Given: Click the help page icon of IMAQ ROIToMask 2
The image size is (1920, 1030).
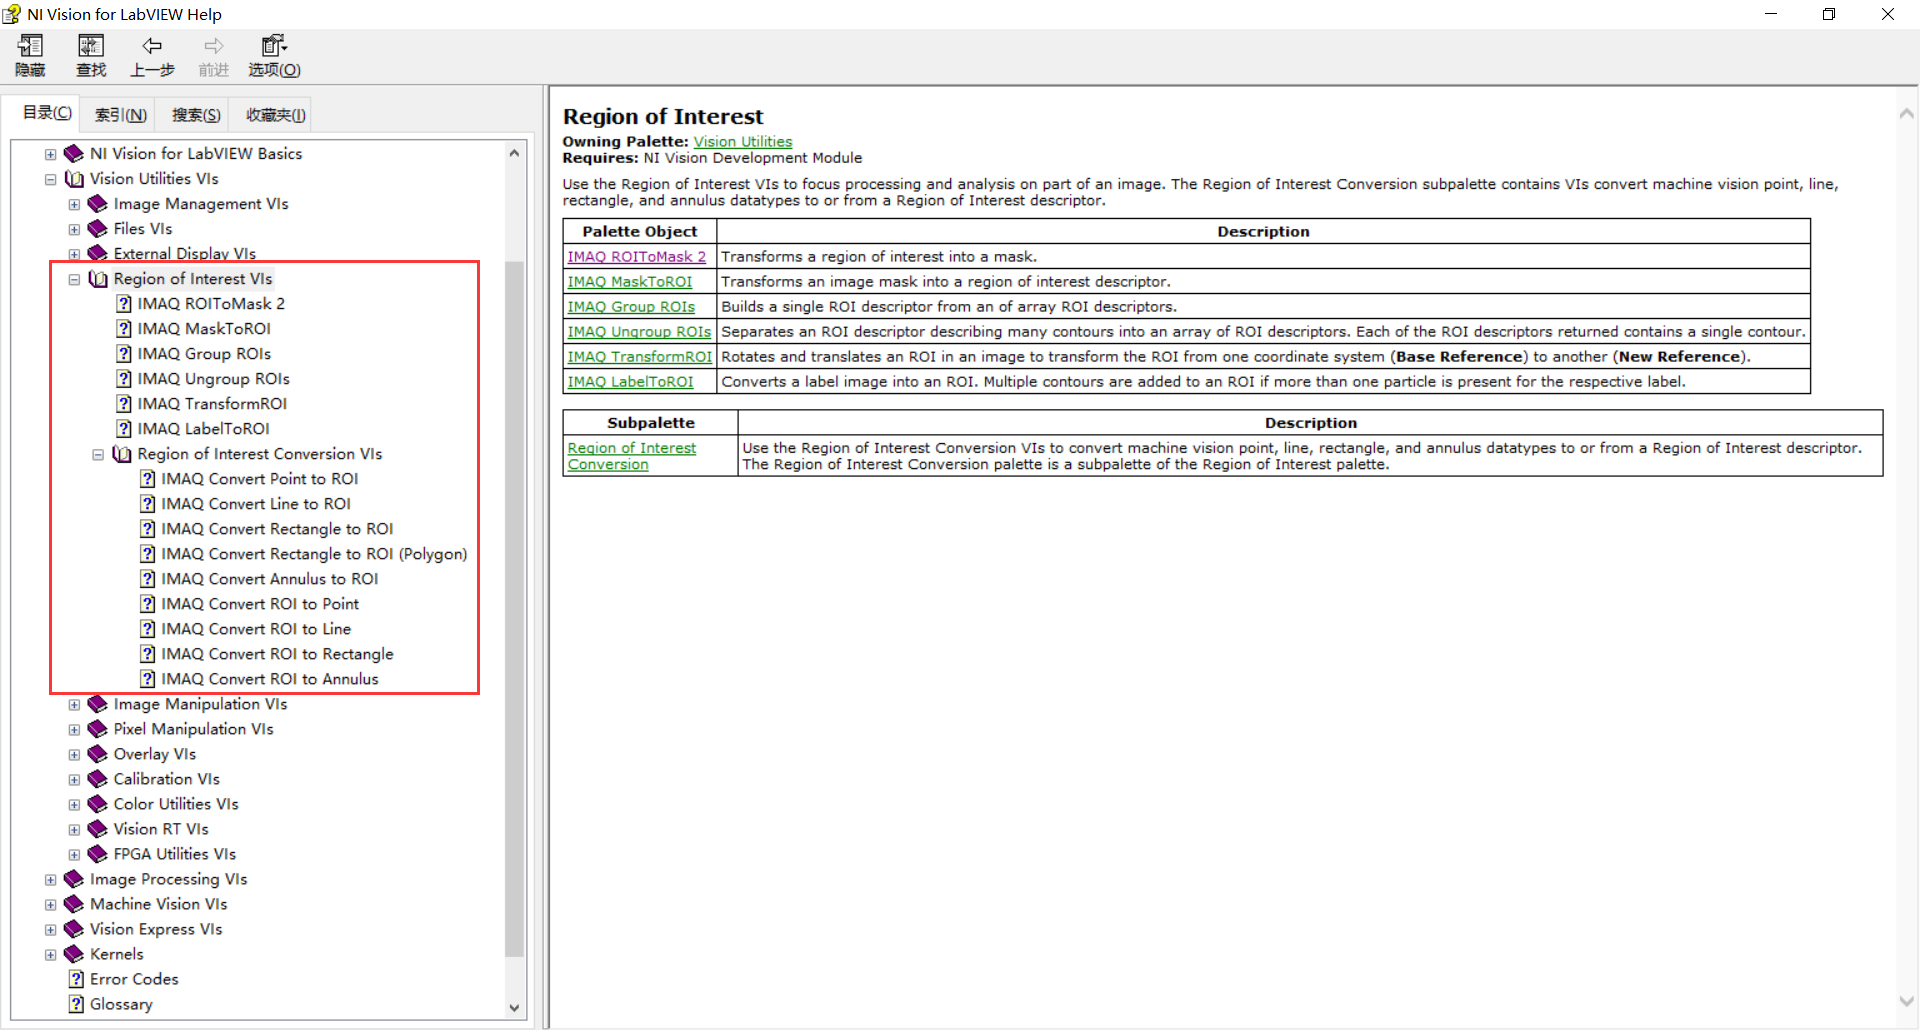Looking at the screenshot, I should [123, 303].
